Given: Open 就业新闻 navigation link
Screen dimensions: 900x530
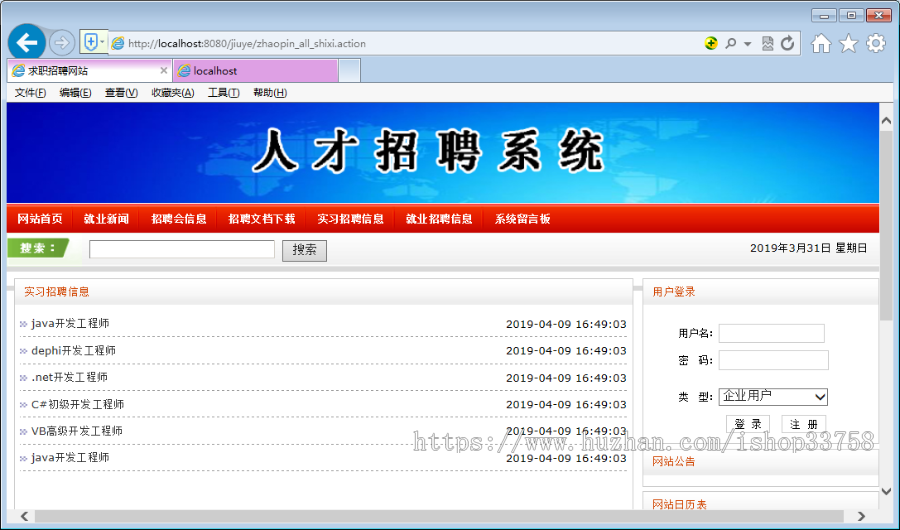Looking at the screenshot, I should point(106,219).
